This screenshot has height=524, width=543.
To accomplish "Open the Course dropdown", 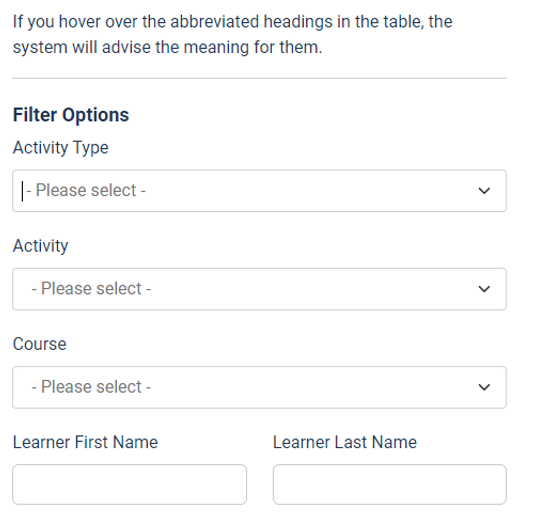I will pyautogui.click(x=259, y=387).
